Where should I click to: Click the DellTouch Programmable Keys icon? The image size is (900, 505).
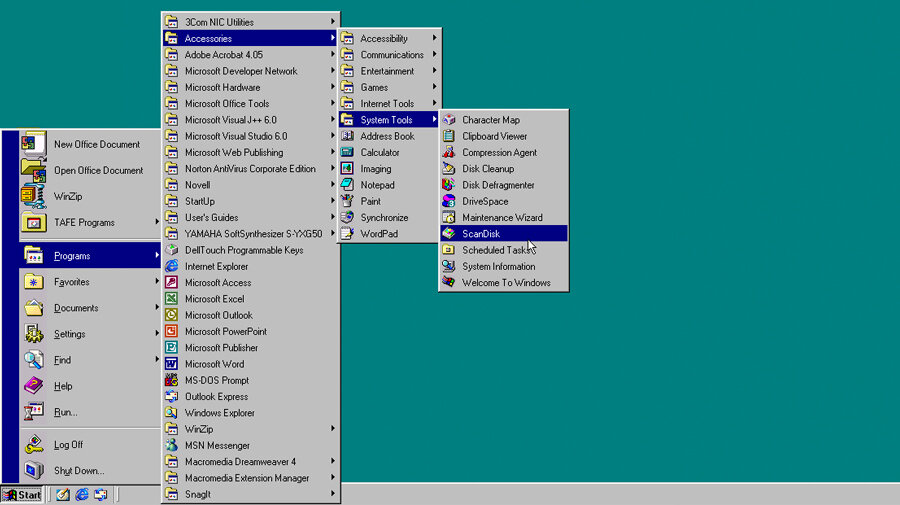tap(171, 250)
